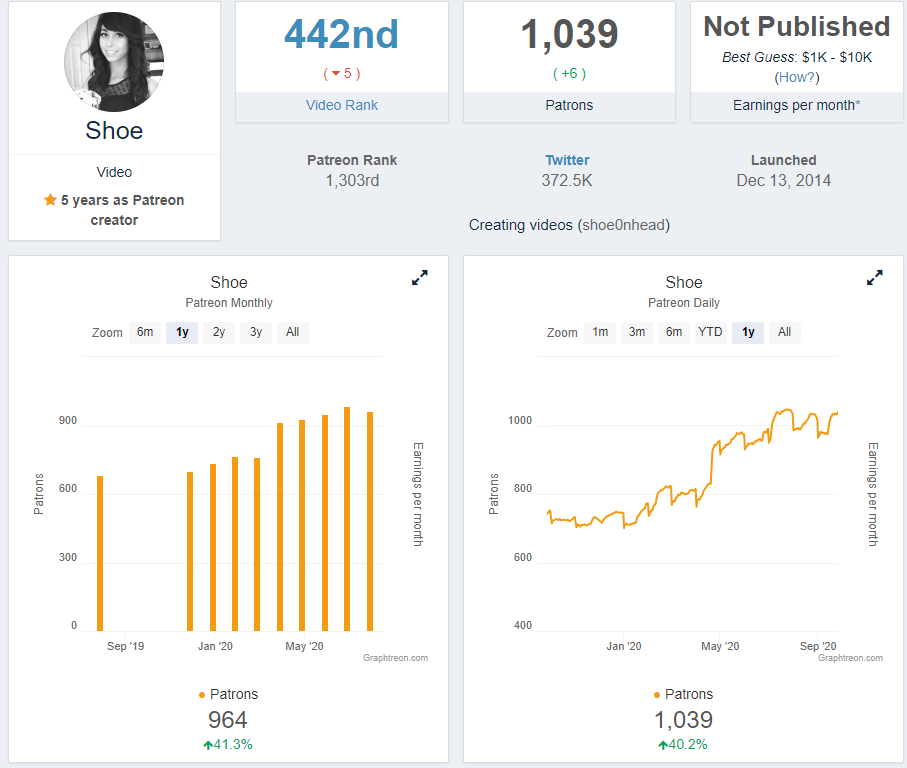Set Monthly chart zoom to All
Viewport: 907px width, 768px height.
[x=293, y=333]
